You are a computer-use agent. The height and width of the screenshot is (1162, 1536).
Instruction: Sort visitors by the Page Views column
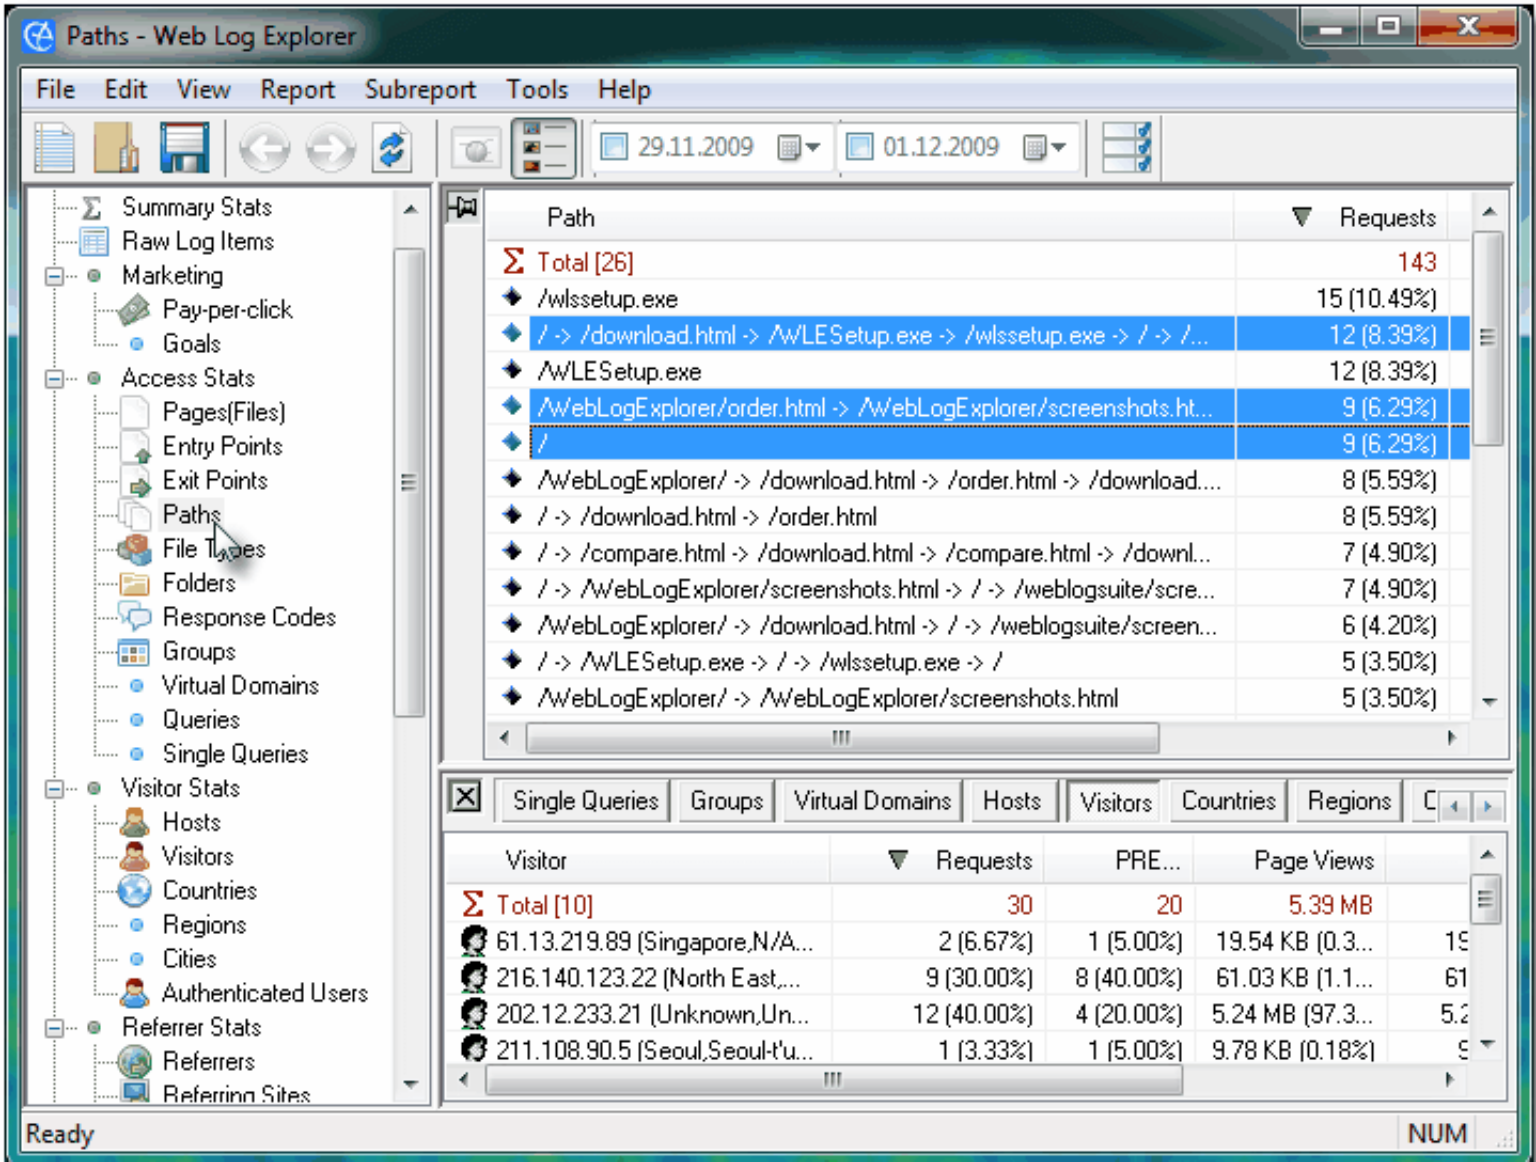[x=1290, y=860]
